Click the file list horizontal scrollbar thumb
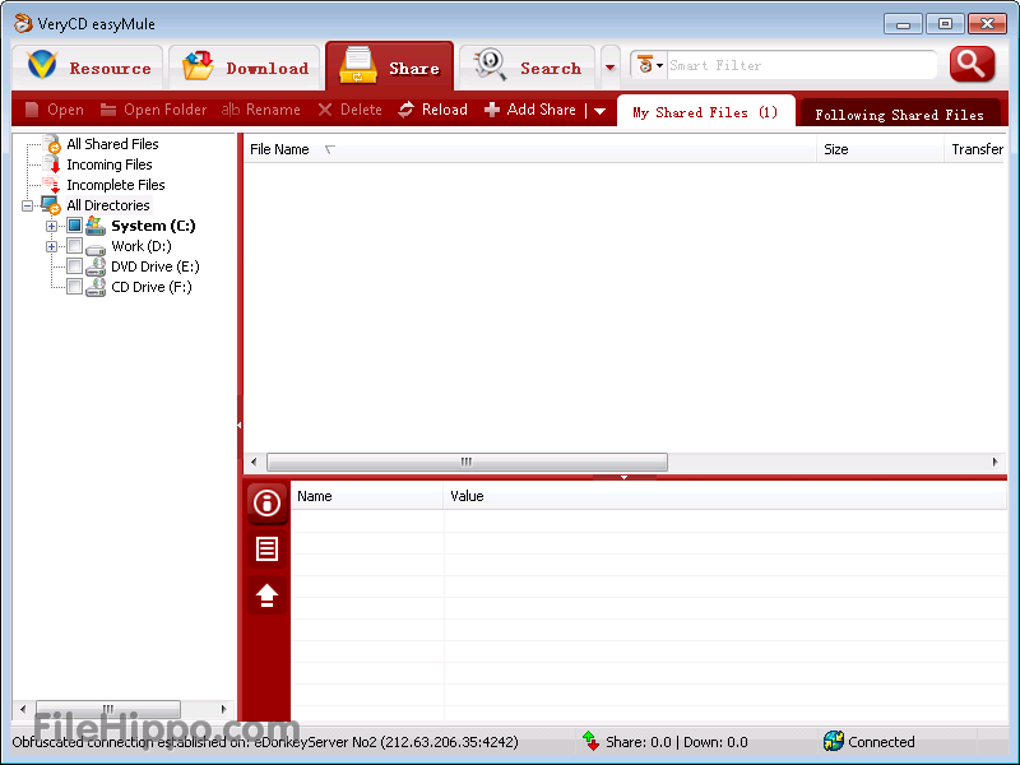This screenshot has width=1020, height=765. [x=467, y=462]
